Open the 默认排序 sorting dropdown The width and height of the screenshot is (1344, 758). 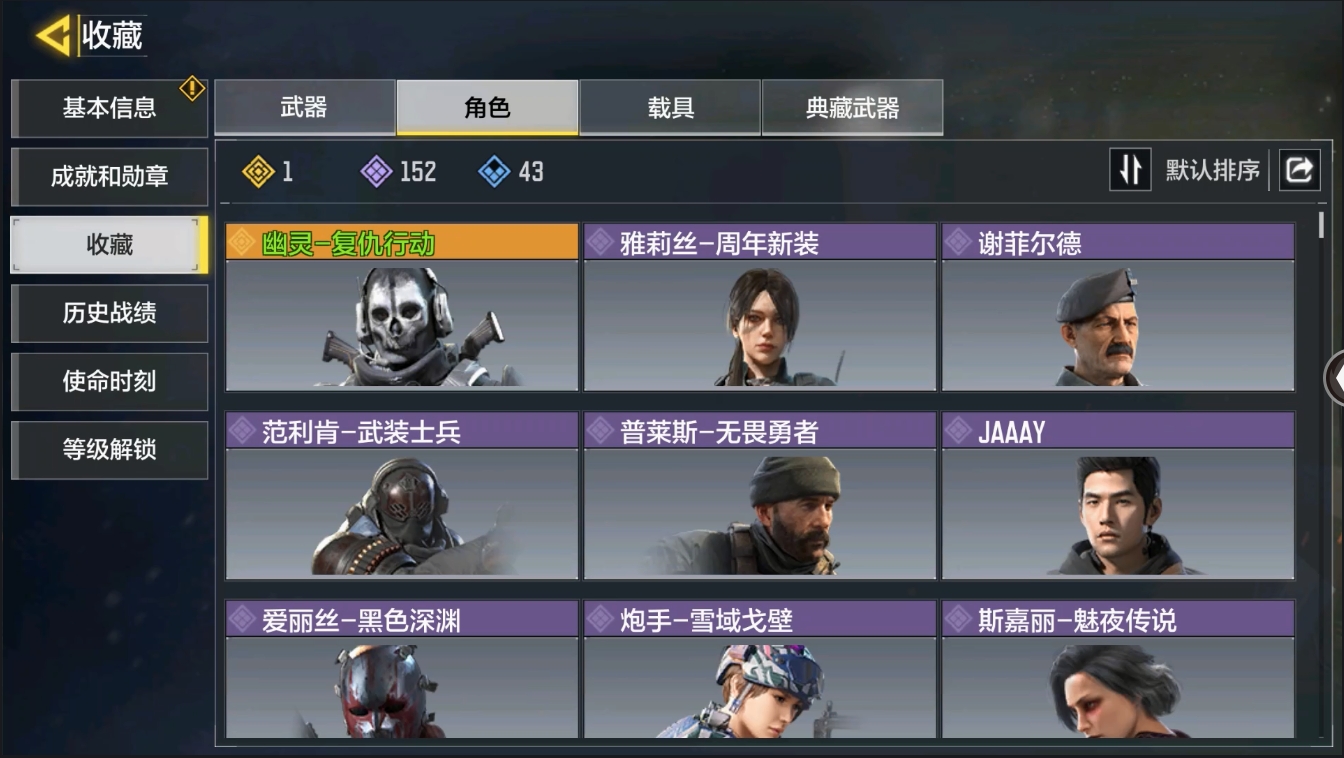pyautogui.click(x=1212, y=170)
